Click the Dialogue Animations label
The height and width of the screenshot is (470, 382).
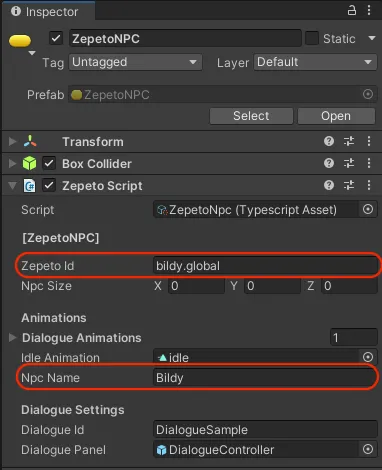click(x=82, y=338)
